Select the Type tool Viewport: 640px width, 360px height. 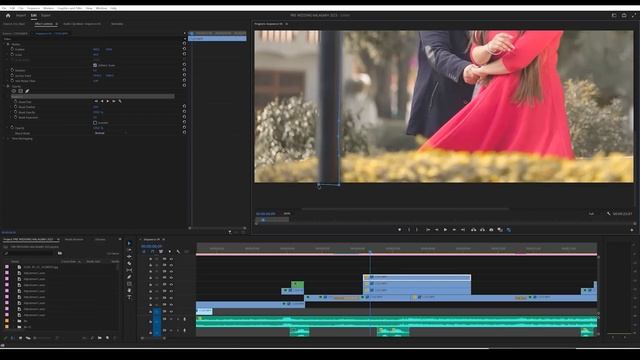pyautogui.click(x=129, y=298)
